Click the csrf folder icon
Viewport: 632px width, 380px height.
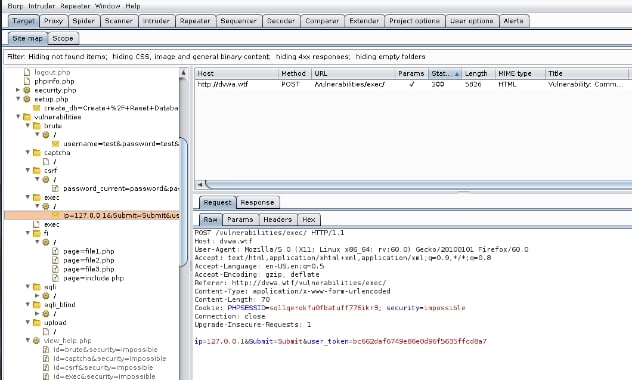tap(37, 170)
